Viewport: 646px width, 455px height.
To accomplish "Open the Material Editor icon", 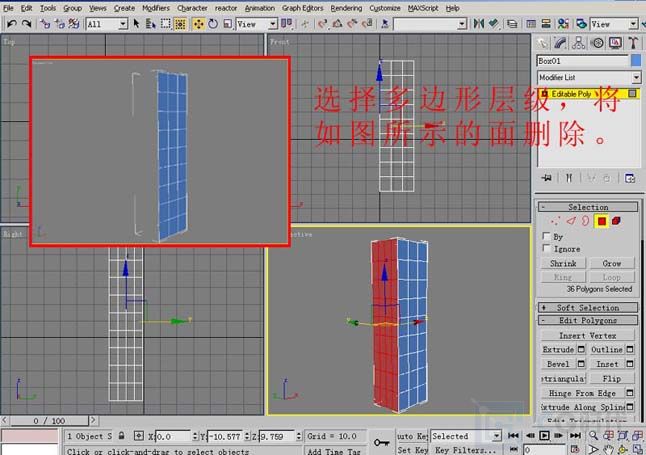I will pyautogui.click(x=563, y=24).
